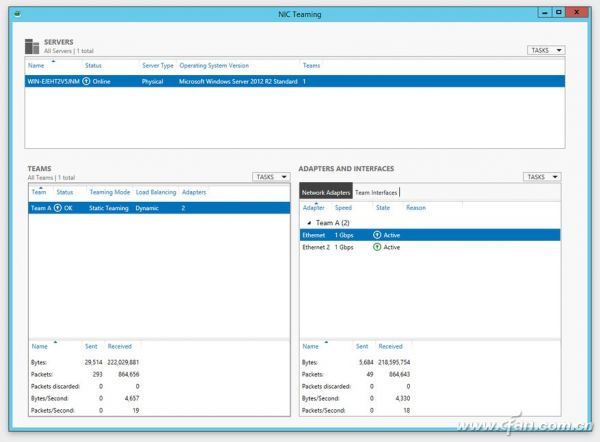Click the Received header in adapter statistics

(x=390, y=346)
